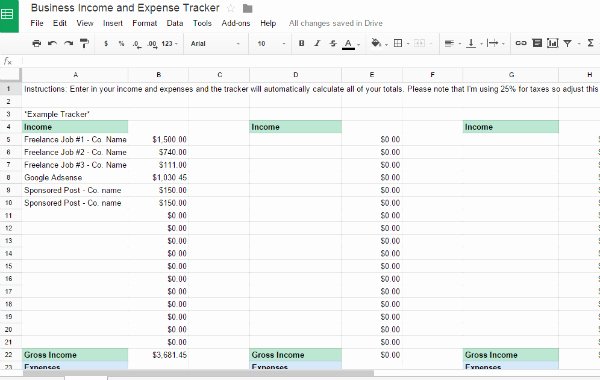Open the Tools menu
The width and height of the screenshot is (600, 380).
[x=202, y=23]
